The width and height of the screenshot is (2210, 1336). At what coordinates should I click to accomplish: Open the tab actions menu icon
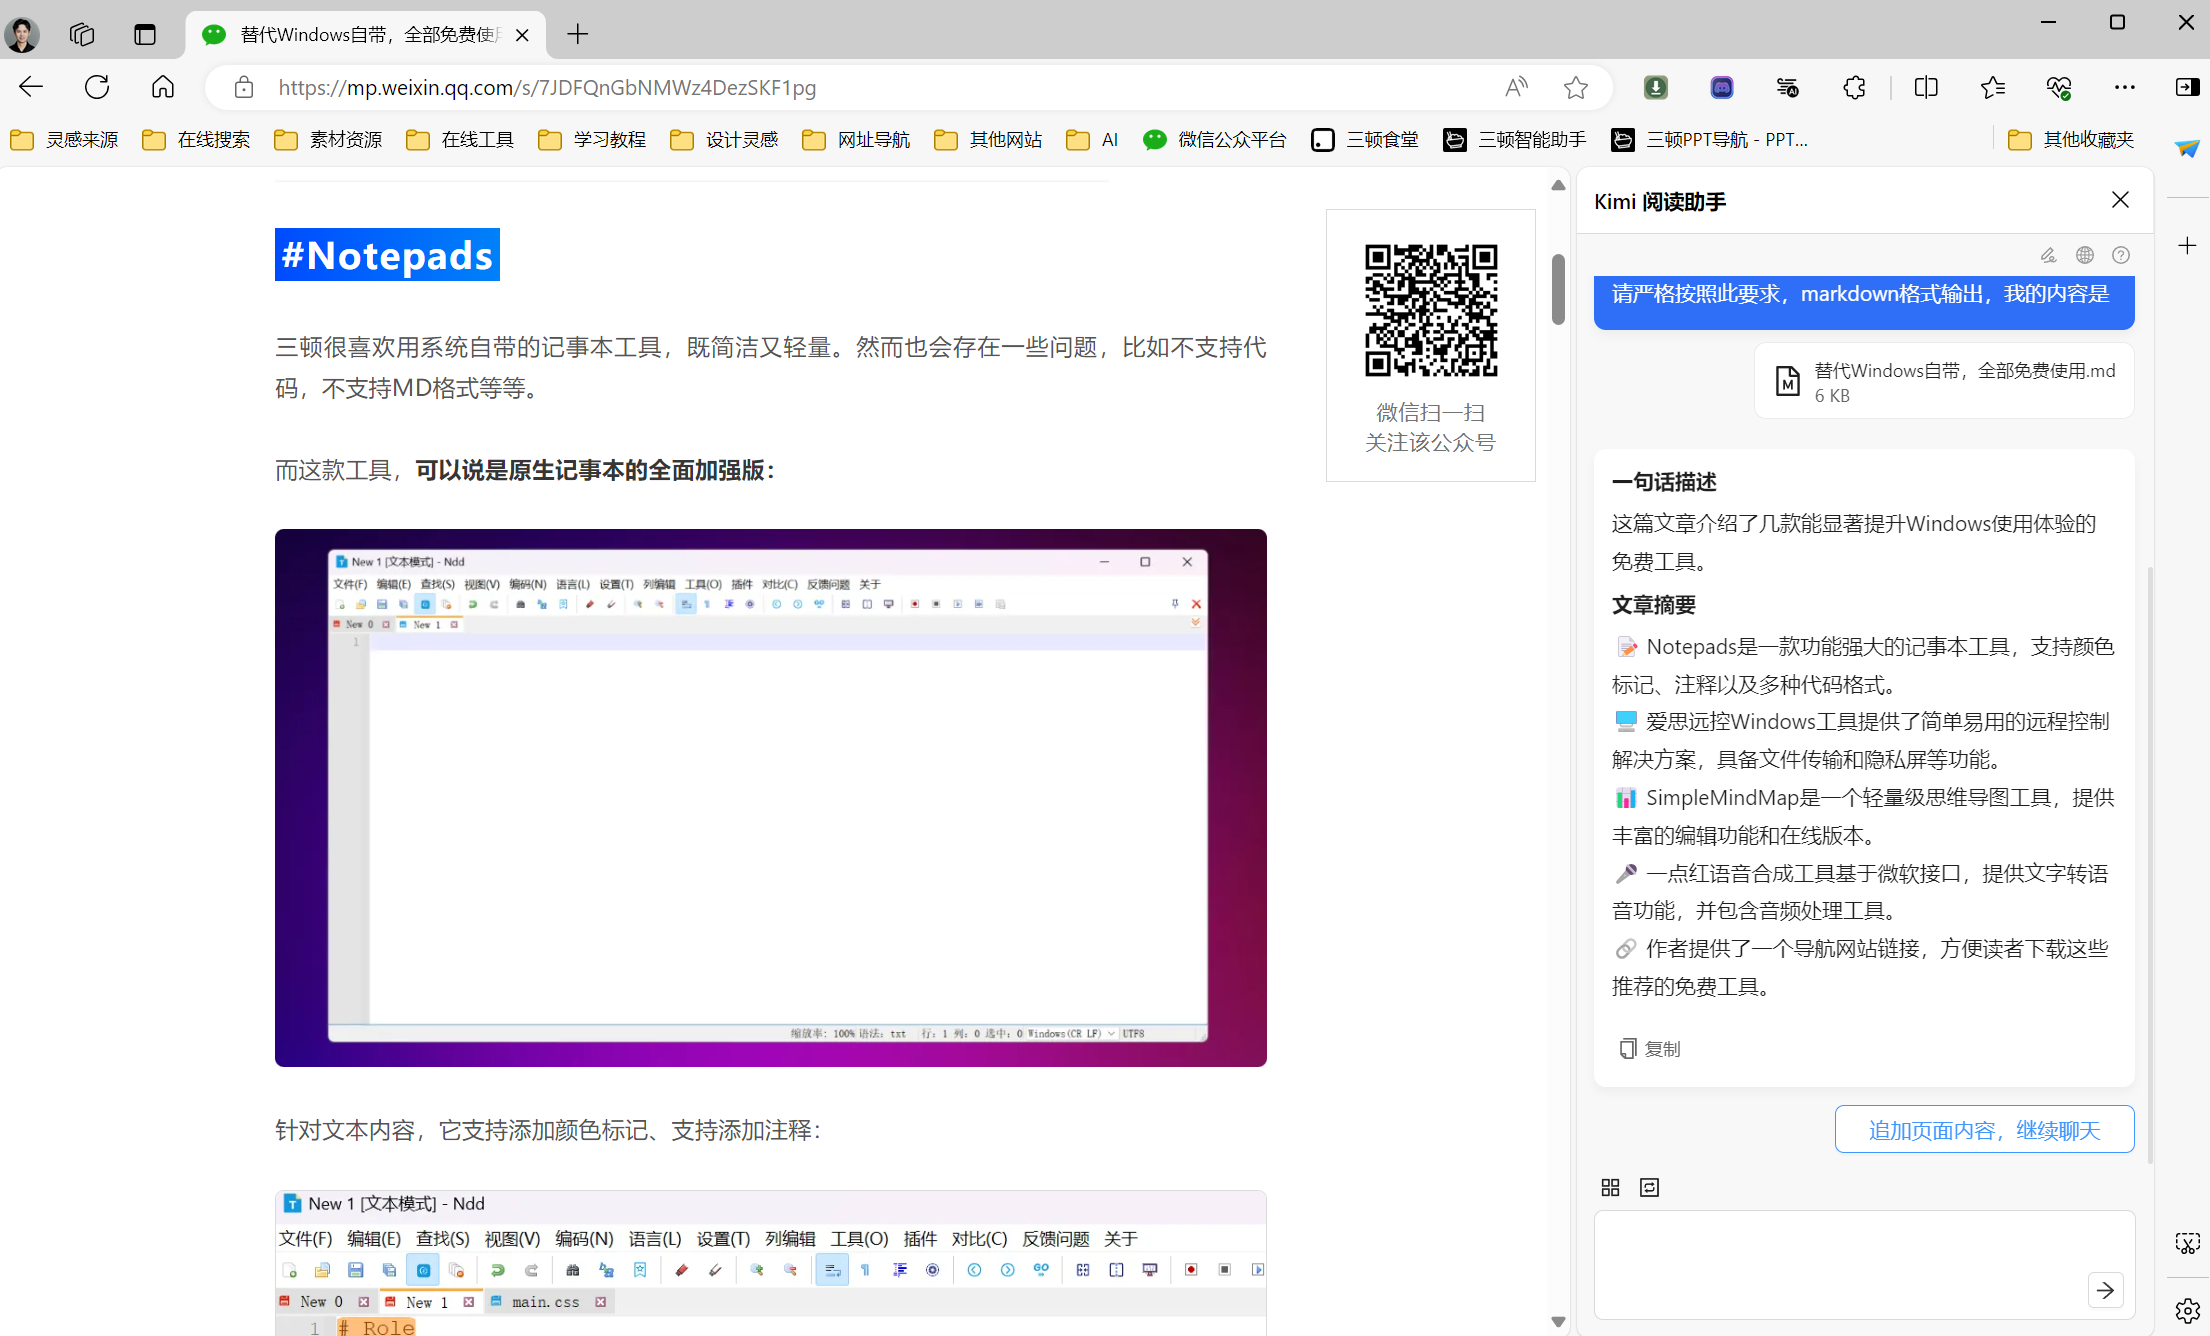click(x=145, y=34)
